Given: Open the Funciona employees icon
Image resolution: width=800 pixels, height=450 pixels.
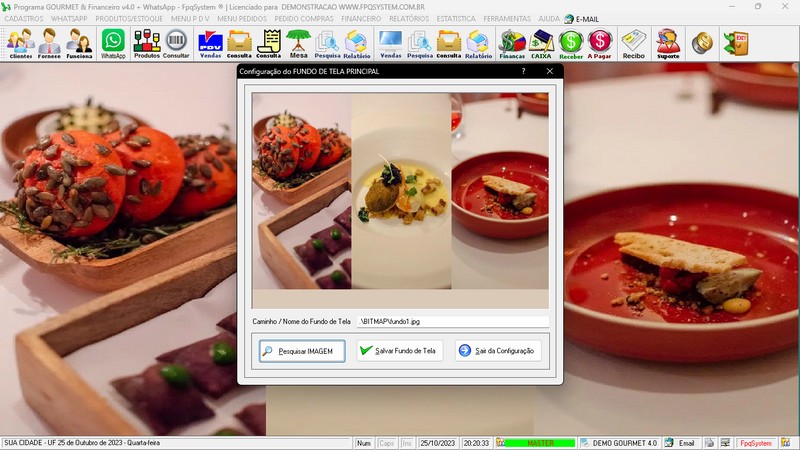Looking at the screenshot, I should (x=79, y=44).
